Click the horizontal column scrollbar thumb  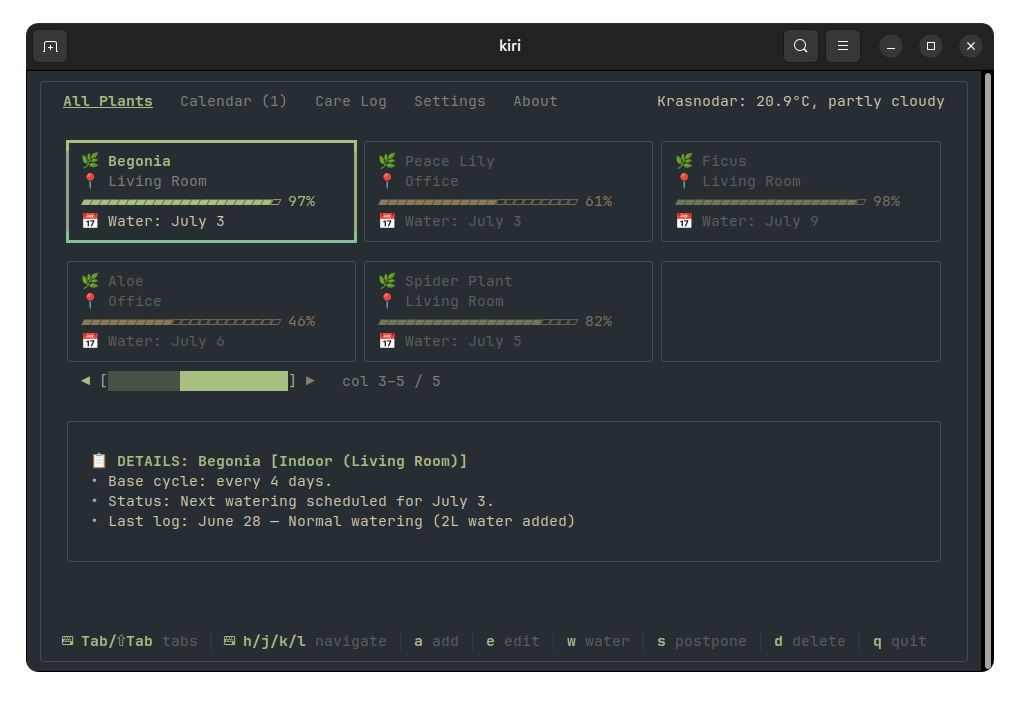pos(234,381)
